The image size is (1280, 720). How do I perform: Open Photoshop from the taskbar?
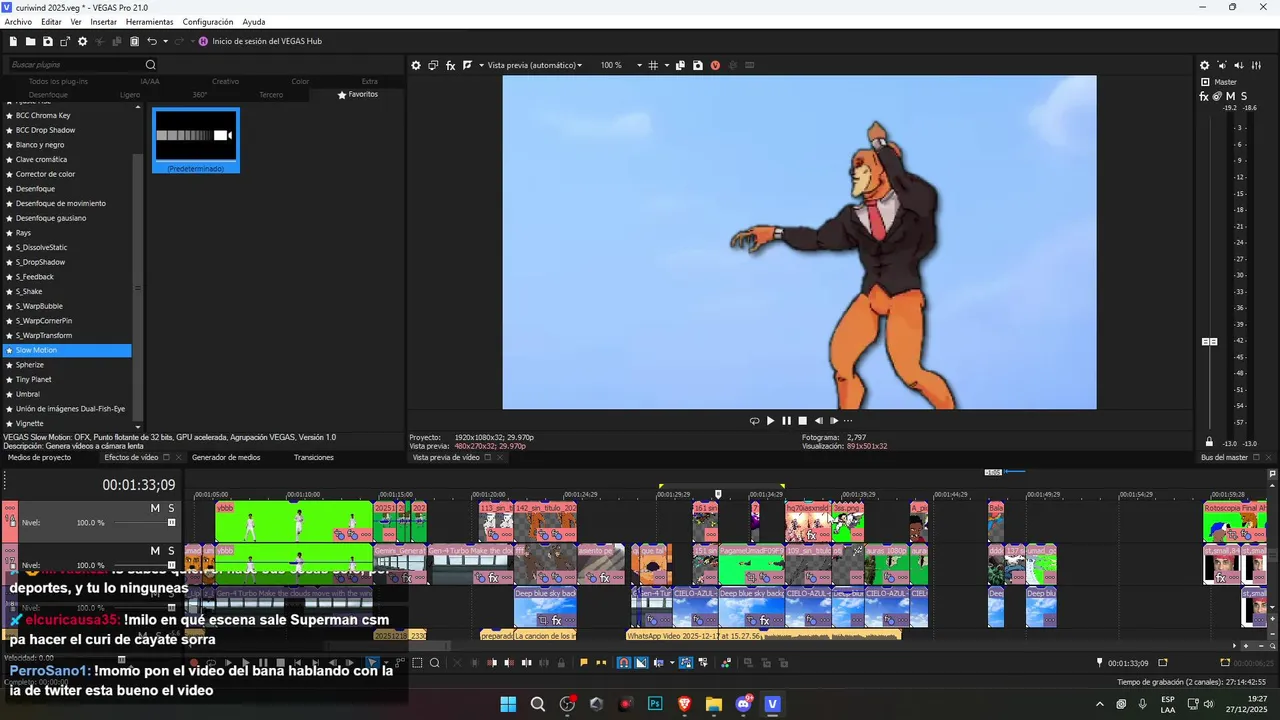(655, 704)
